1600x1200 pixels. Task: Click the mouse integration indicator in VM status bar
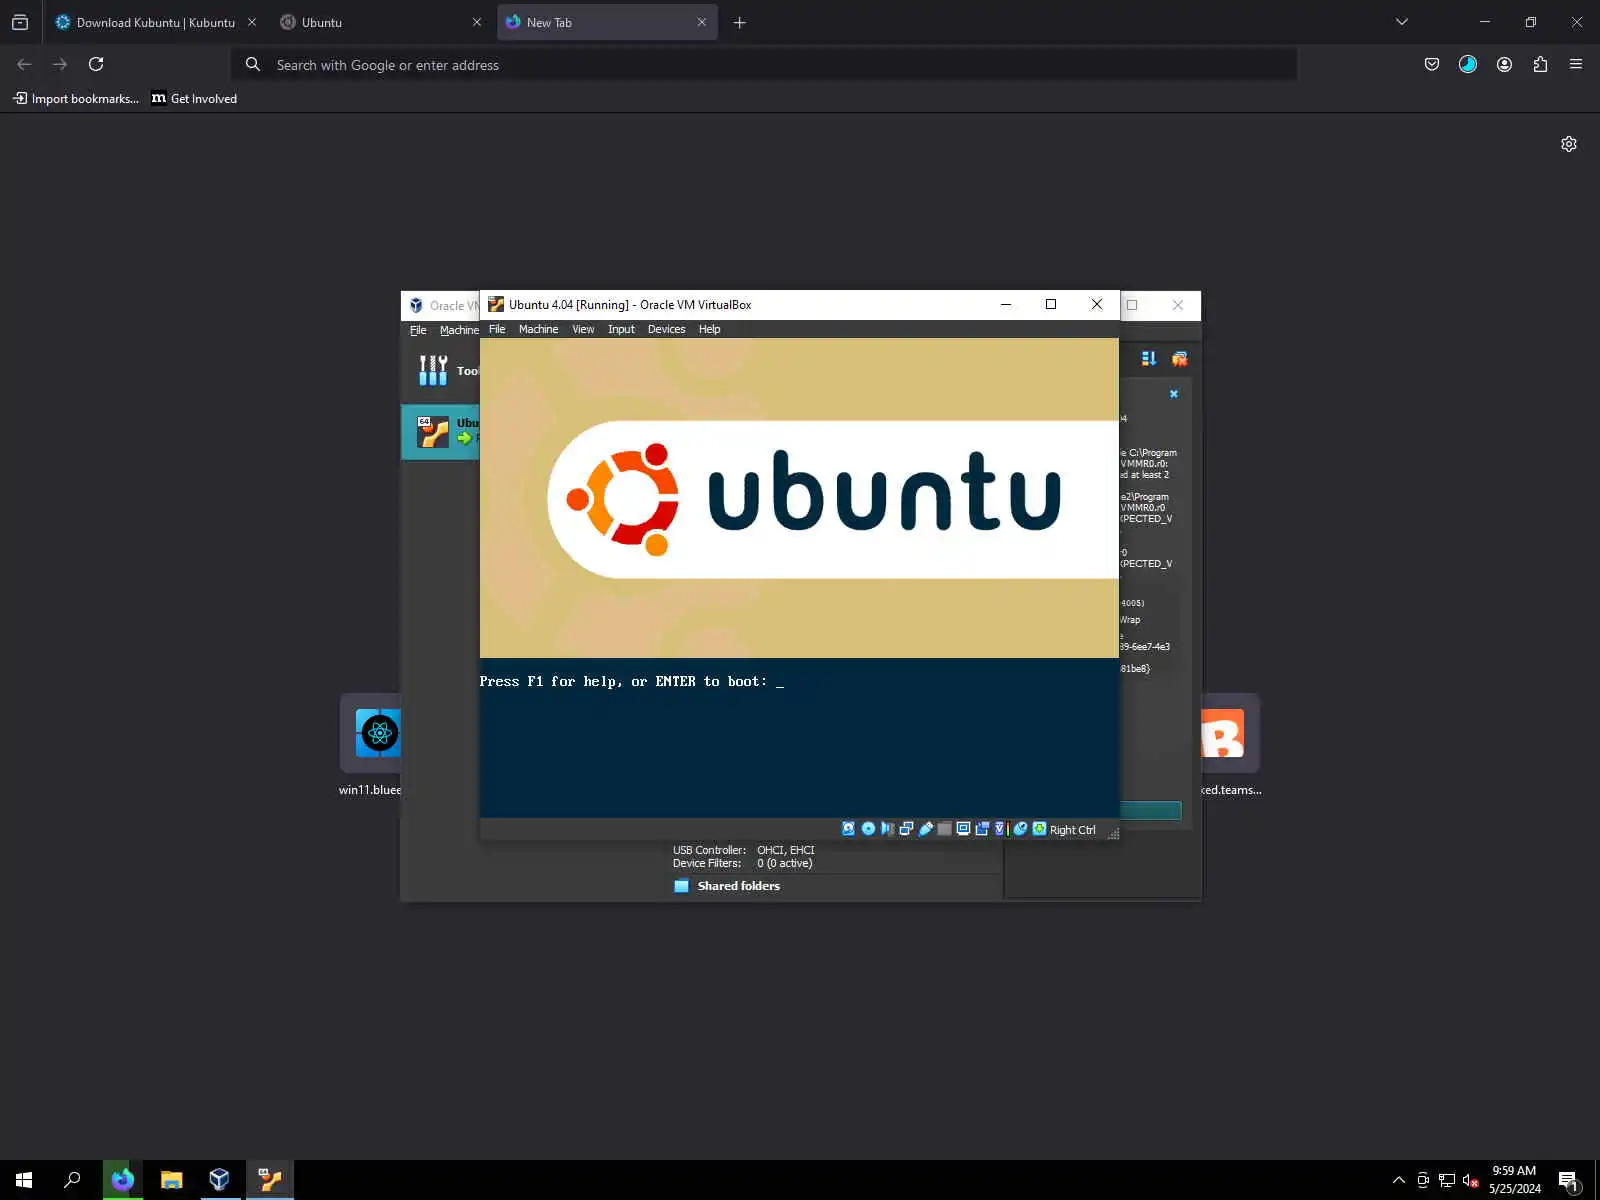1020,828
